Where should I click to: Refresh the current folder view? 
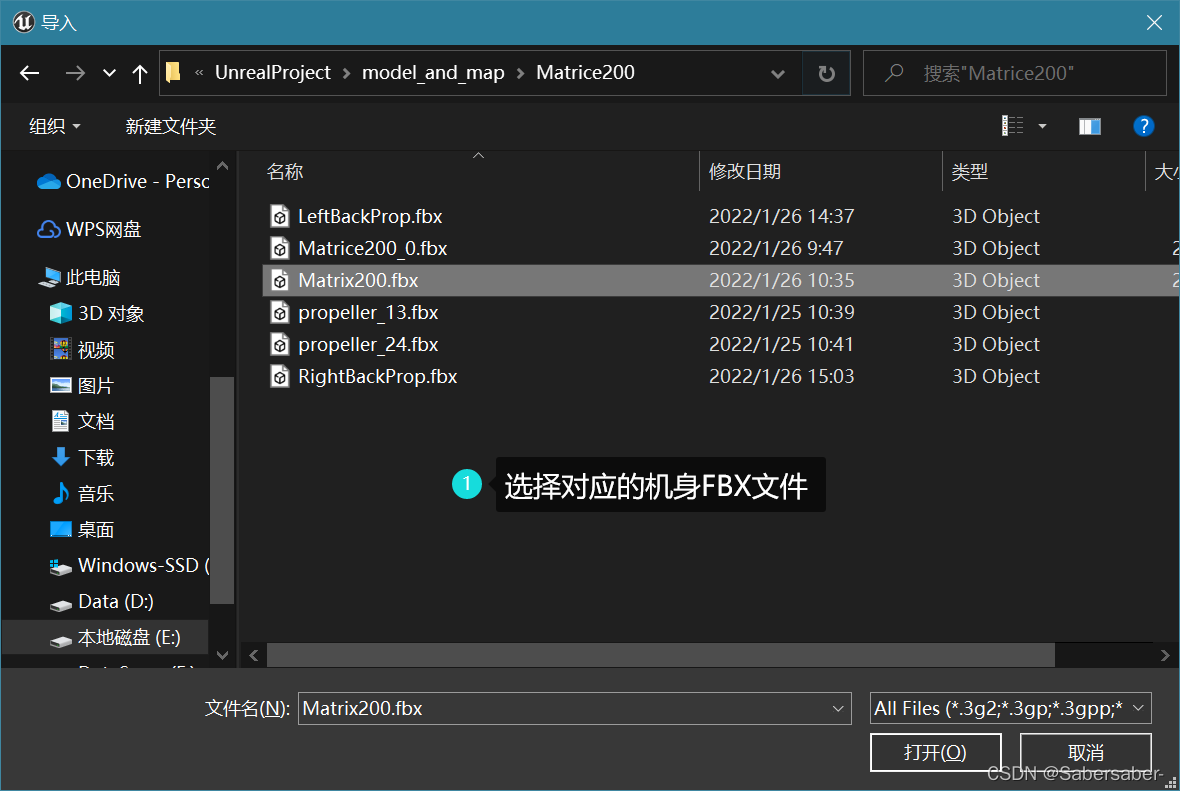826,74
